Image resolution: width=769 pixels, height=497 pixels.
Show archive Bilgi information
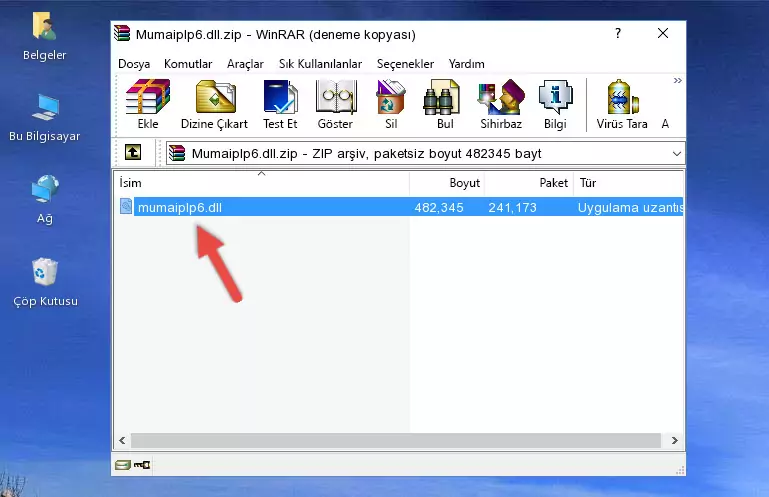click(555, 105)
